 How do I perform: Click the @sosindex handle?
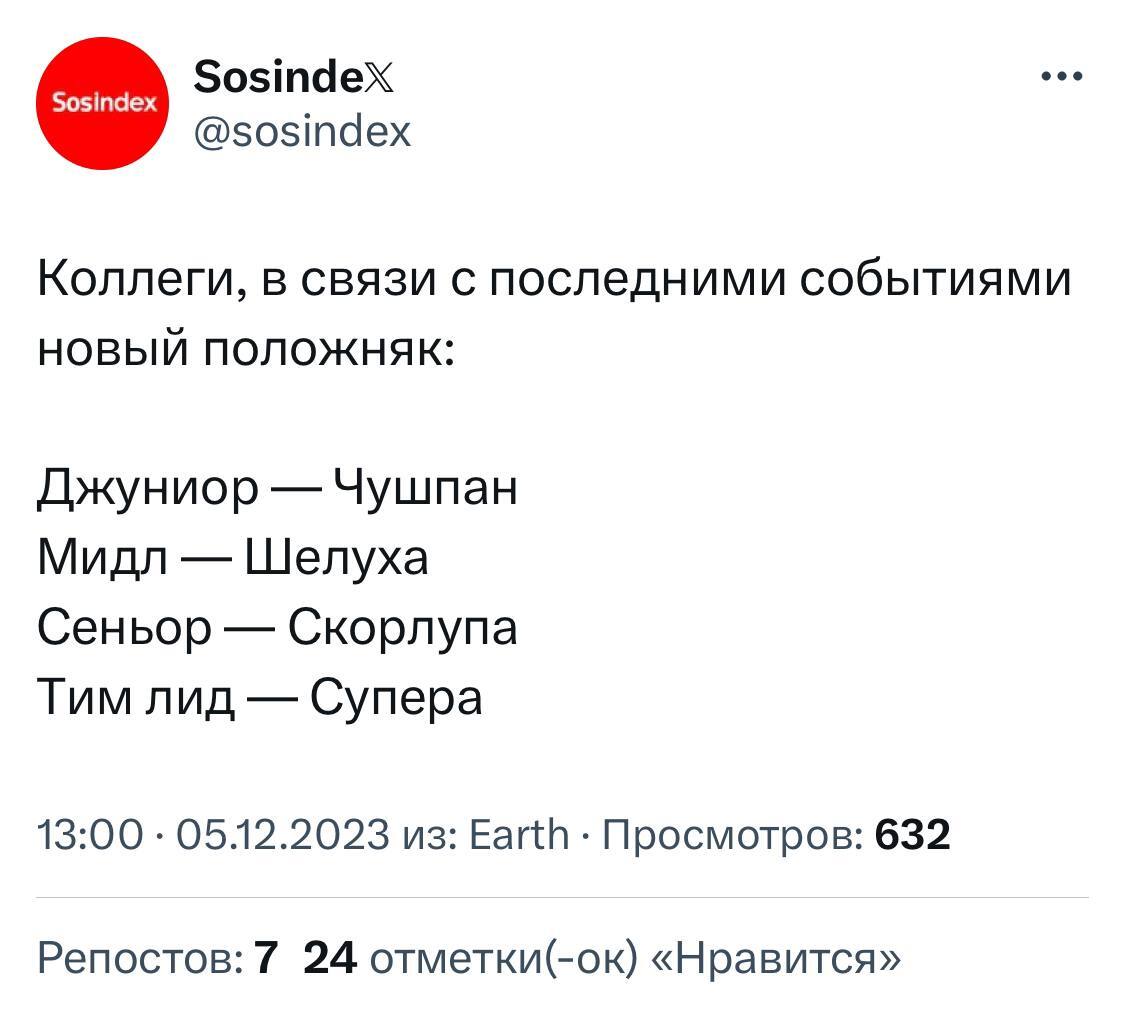pyautogui.click(x=302, y=130)
